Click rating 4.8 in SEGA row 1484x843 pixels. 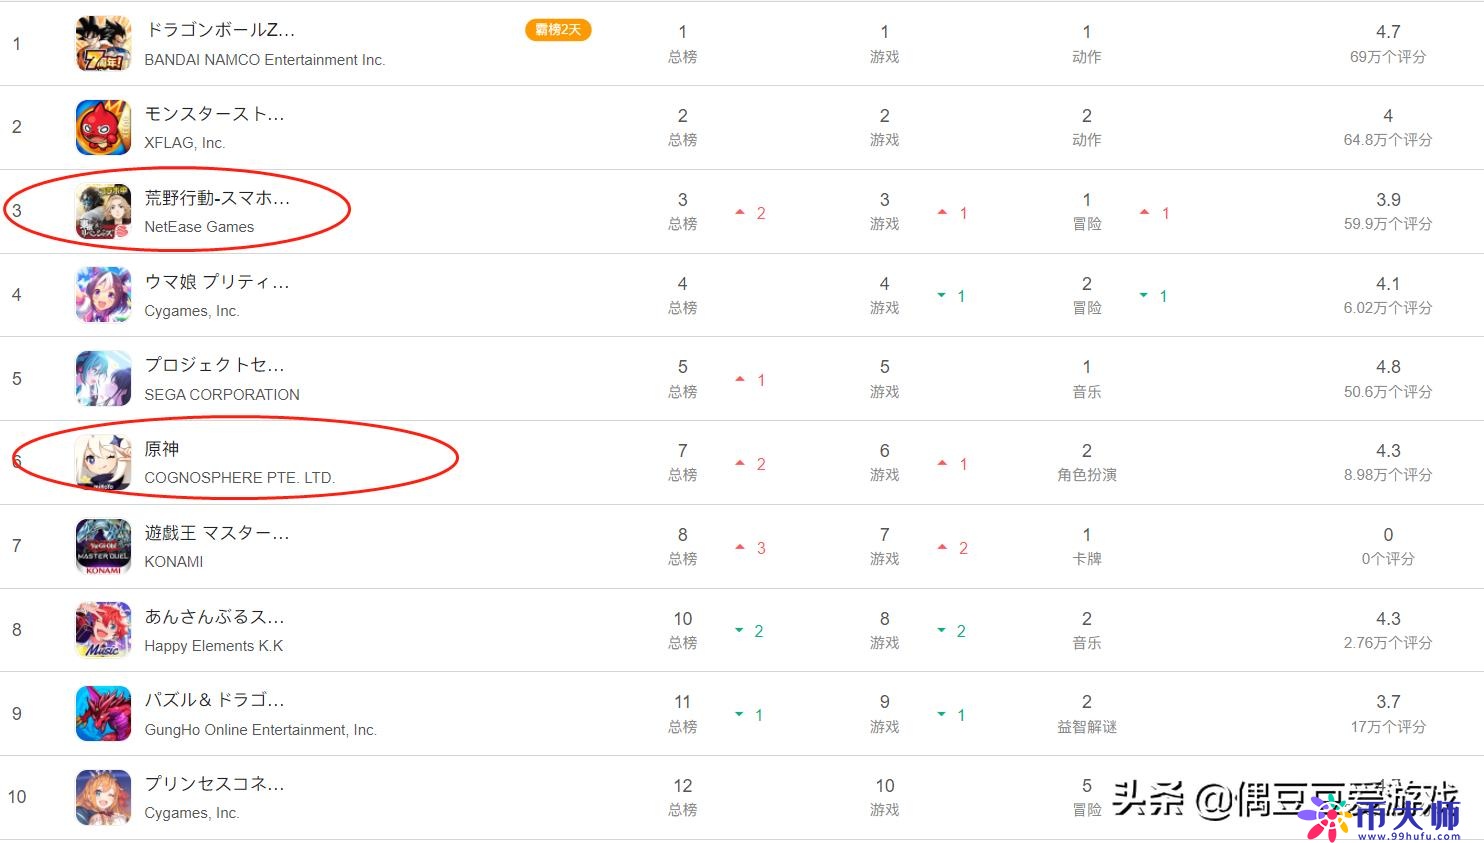click(1388, 367)
